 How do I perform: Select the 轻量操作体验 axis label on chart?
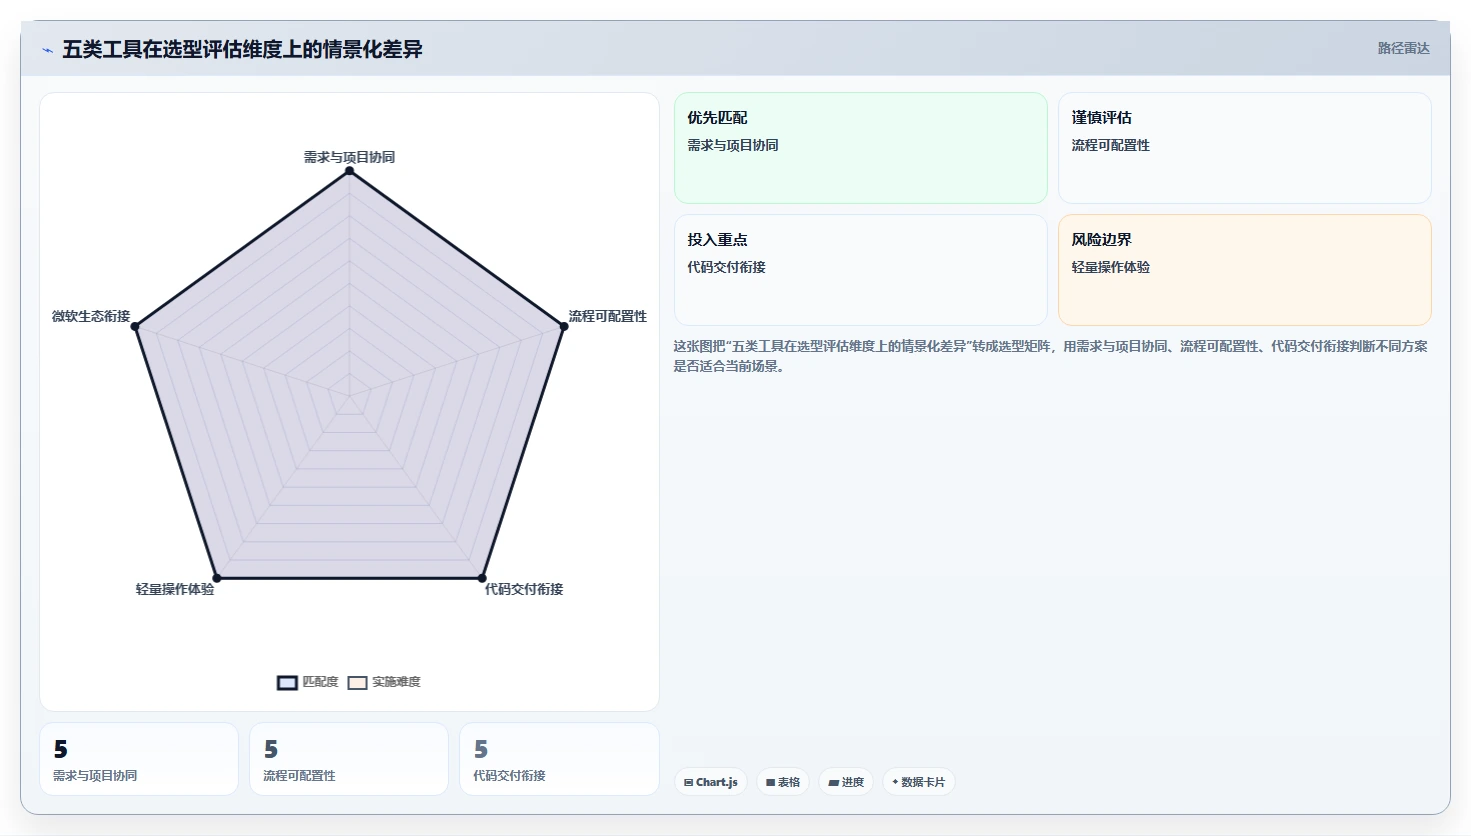click(x=175, y=589)
